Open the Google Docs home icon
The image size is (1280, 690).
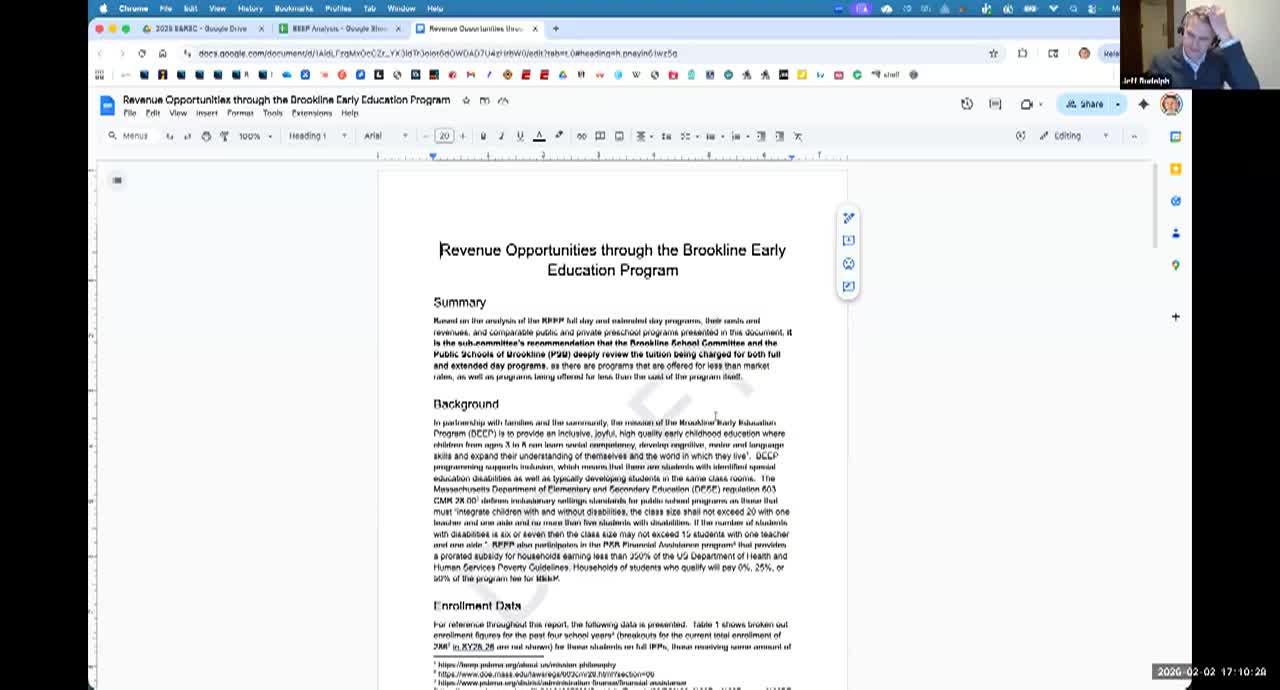(x=107, y=105)
